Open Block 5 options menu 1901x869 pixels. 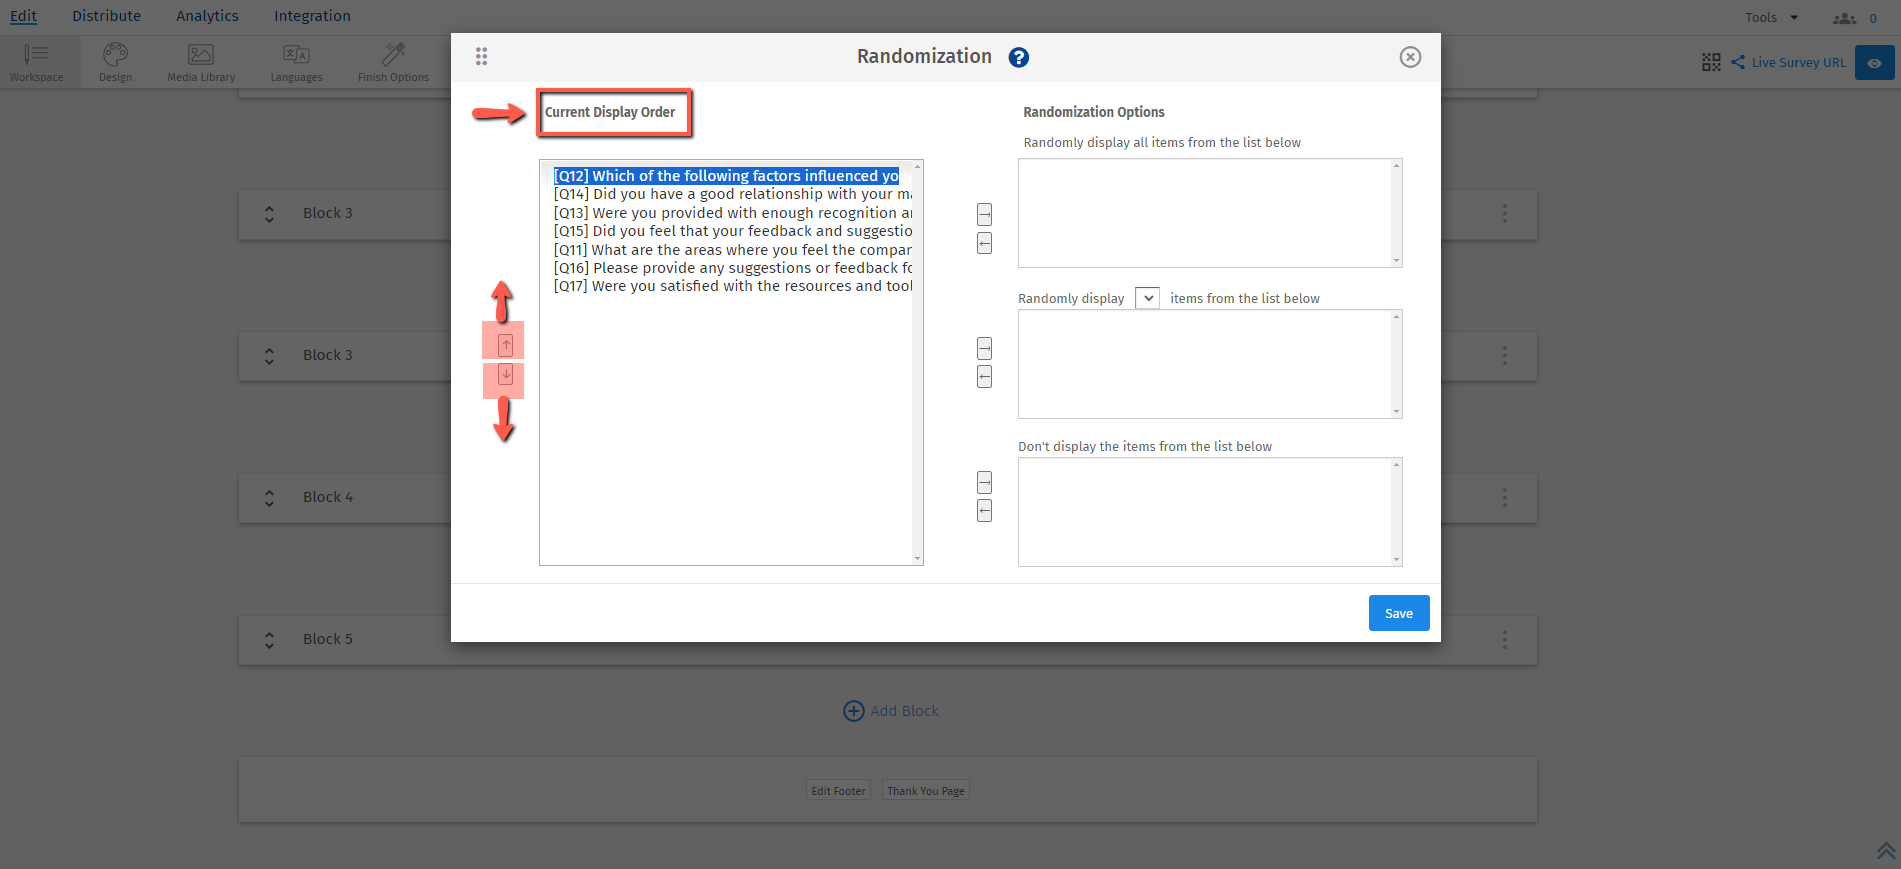tap(1504, 640)
